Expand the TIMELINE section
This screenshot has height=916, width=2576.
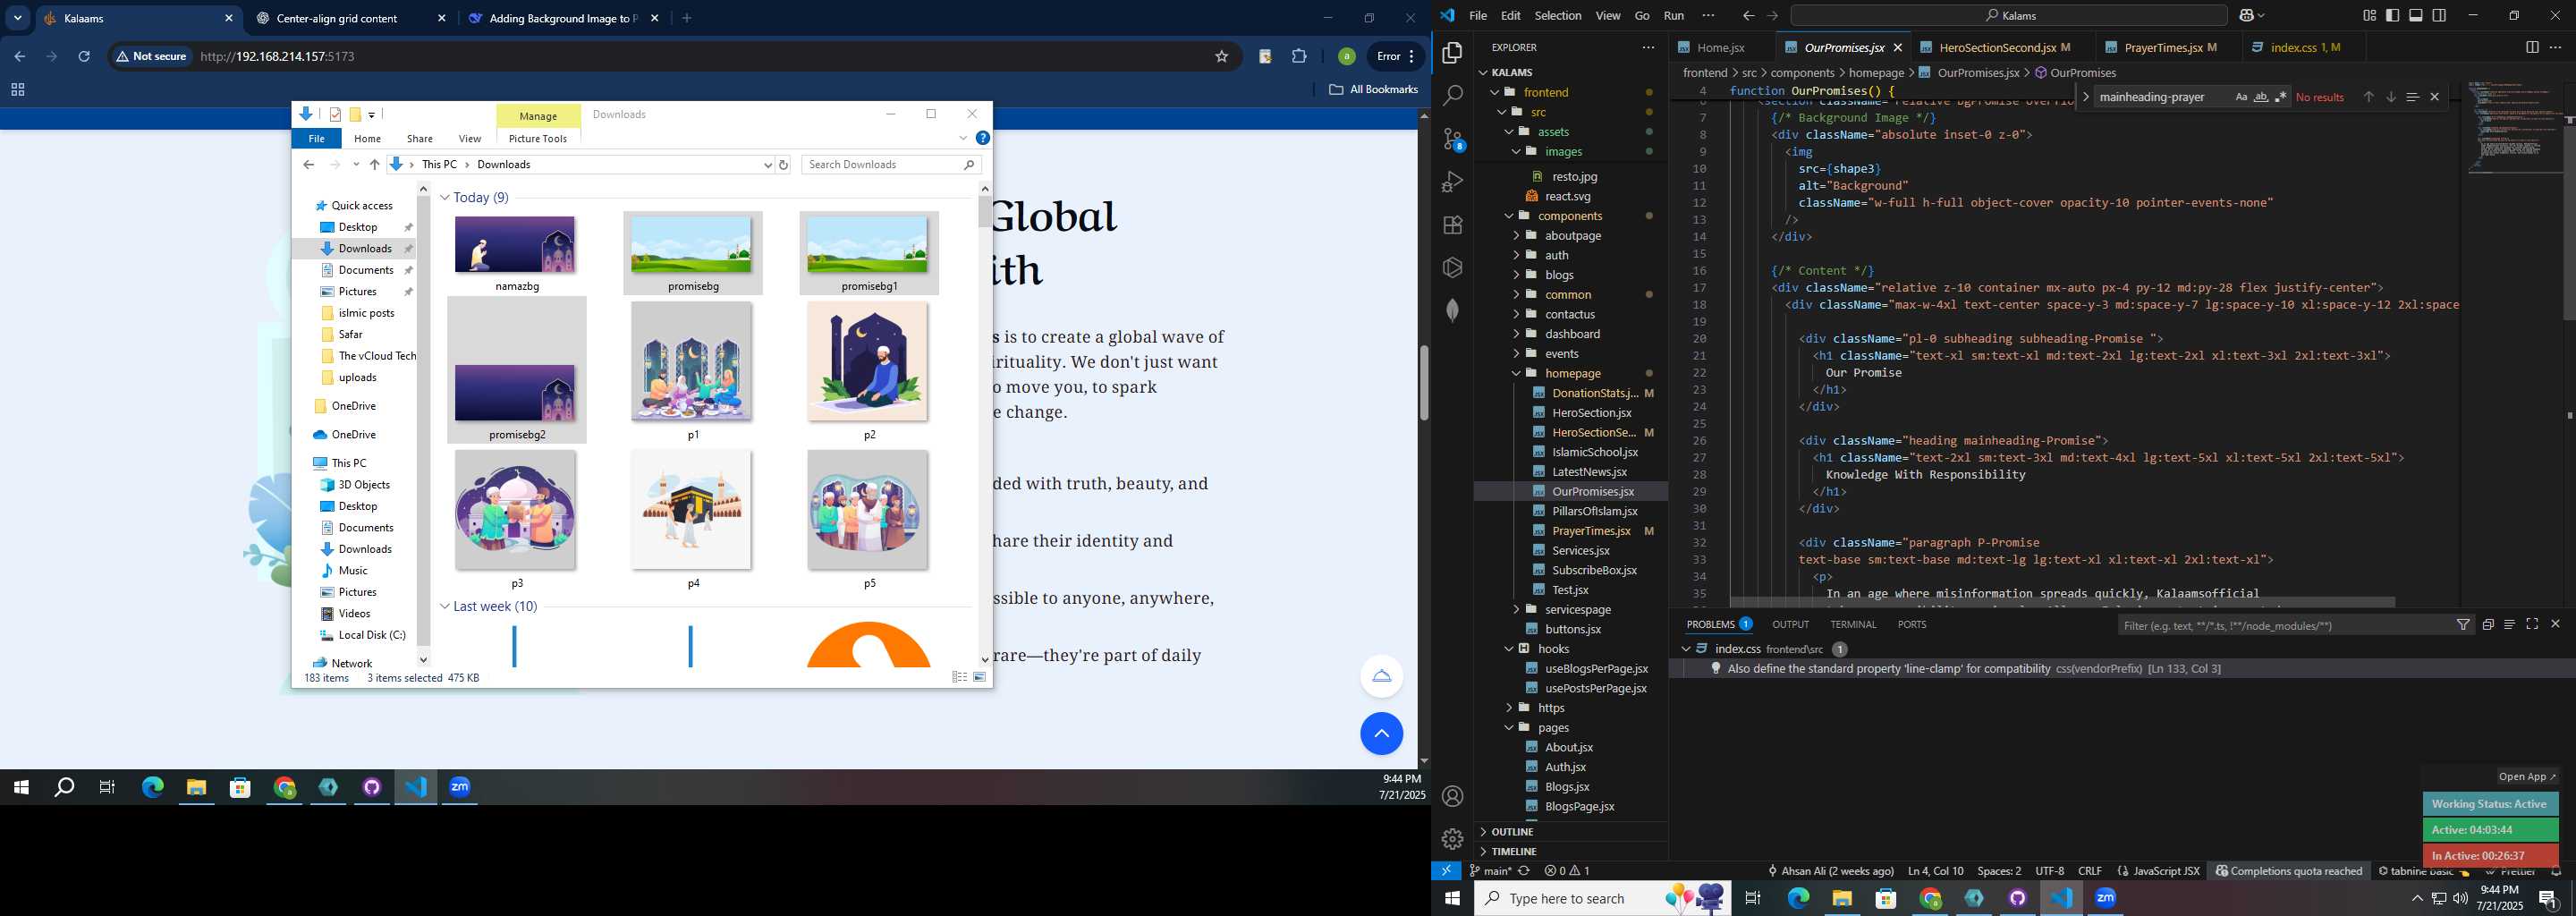point(1513,852)
